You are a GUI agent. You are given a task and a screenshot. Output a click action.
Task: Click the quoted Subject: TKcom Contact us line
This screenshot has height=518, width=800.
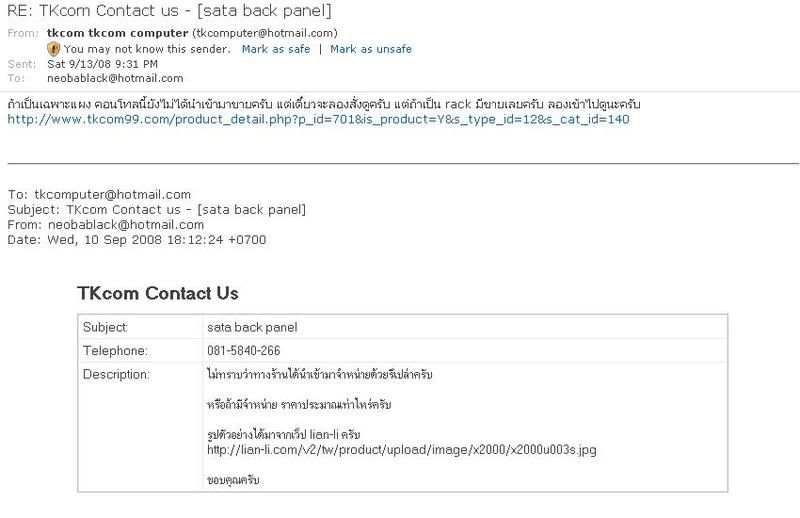click(x=157, y=210)
